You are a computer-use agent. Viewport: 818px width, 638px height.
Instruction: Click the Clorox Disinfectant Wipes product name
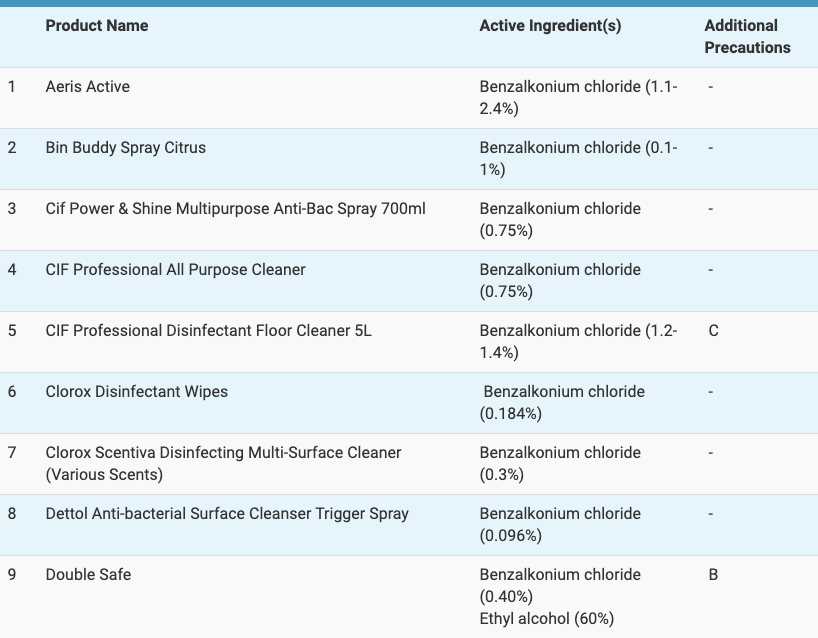point(137,392)
